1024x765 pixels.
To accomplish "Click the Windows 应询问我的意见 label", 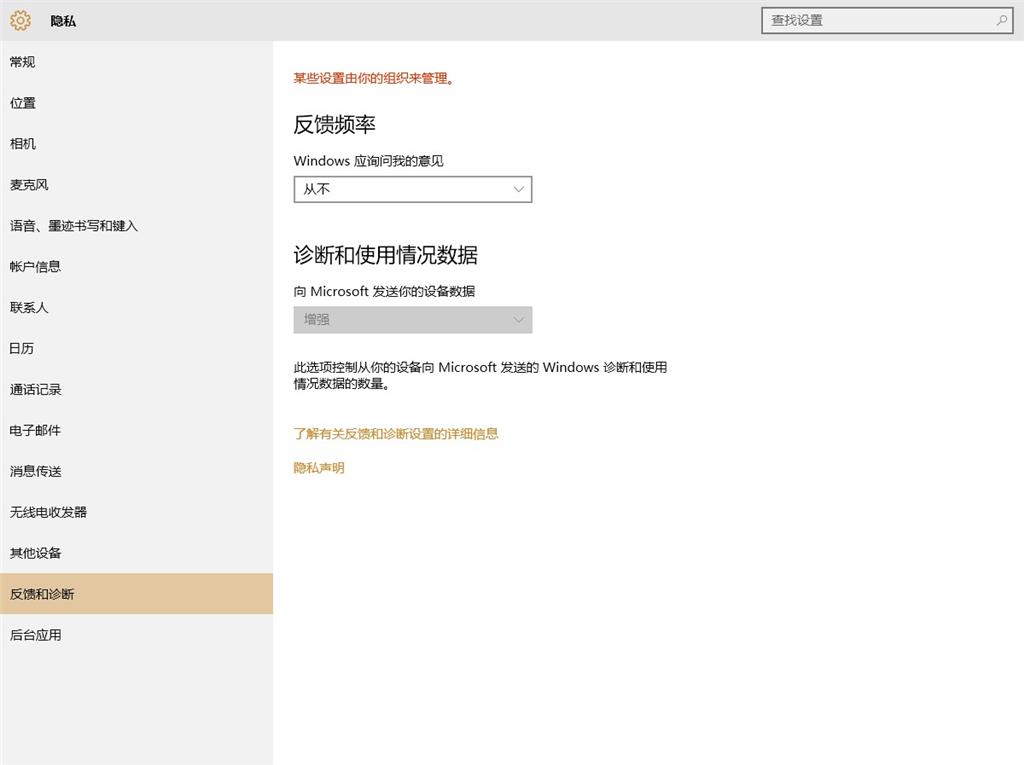I will pos(368,161).
